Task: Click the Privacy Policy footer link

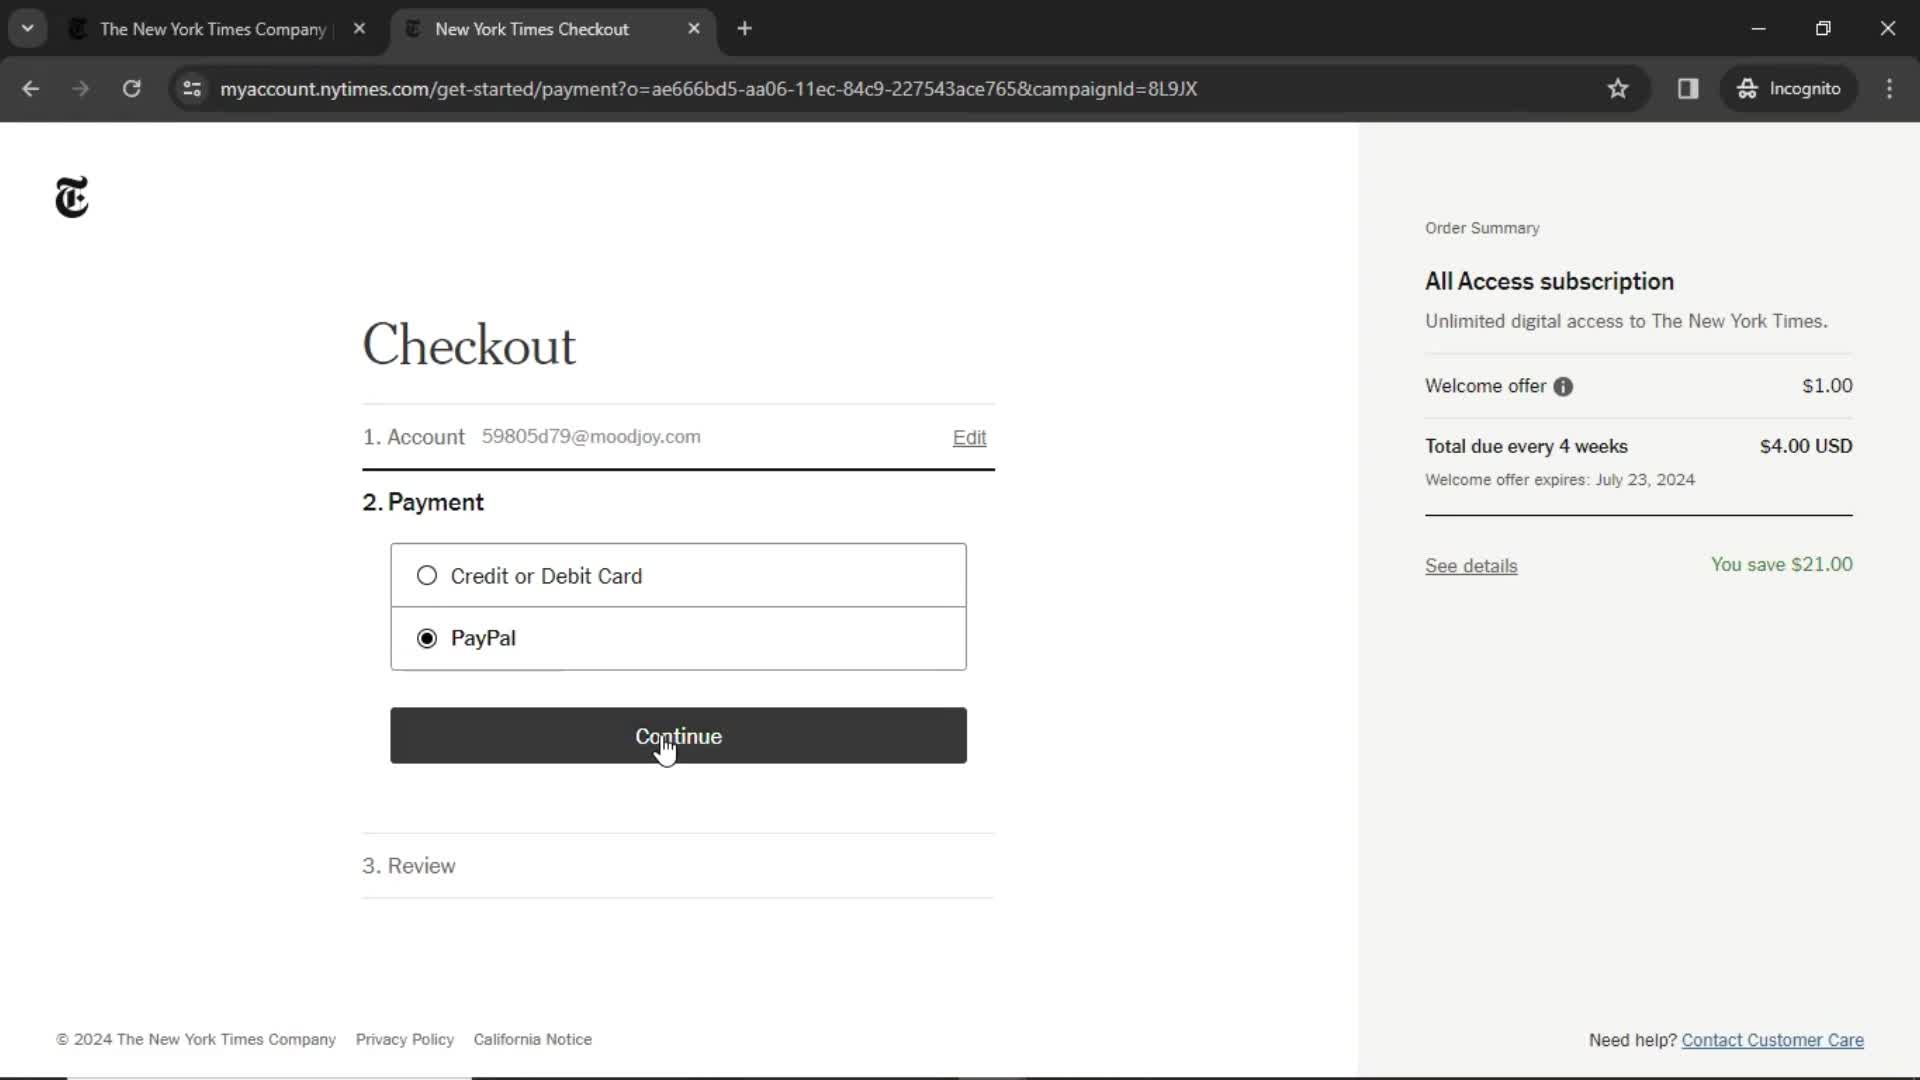Action: [x=405, y=1039]
